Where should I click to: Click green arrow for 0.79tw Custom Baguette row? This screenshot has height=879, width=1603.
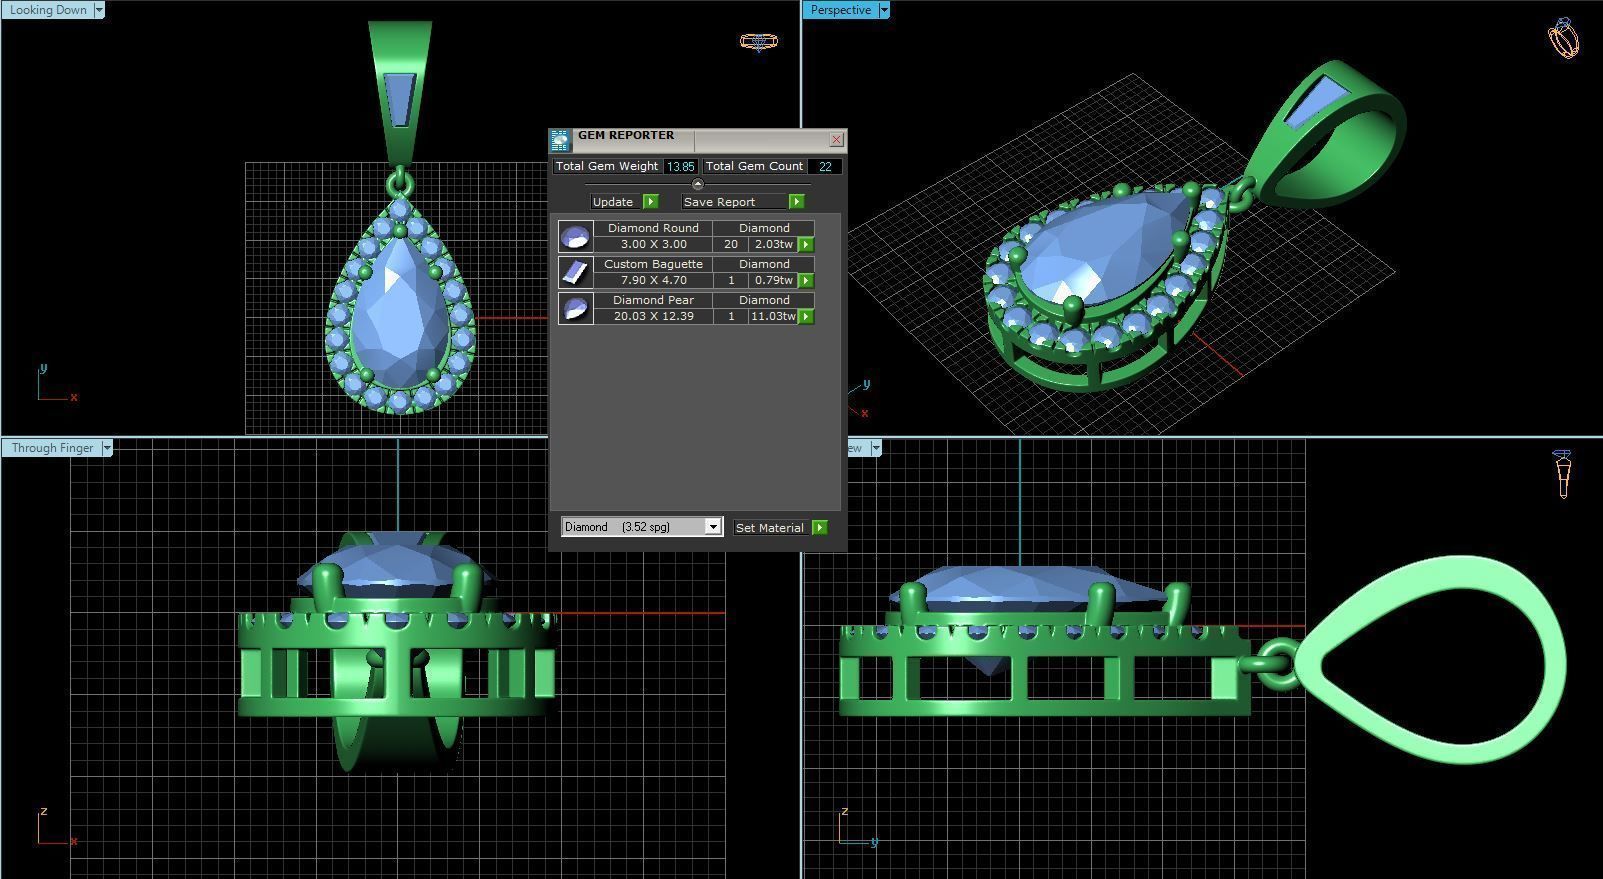point(806,281)
